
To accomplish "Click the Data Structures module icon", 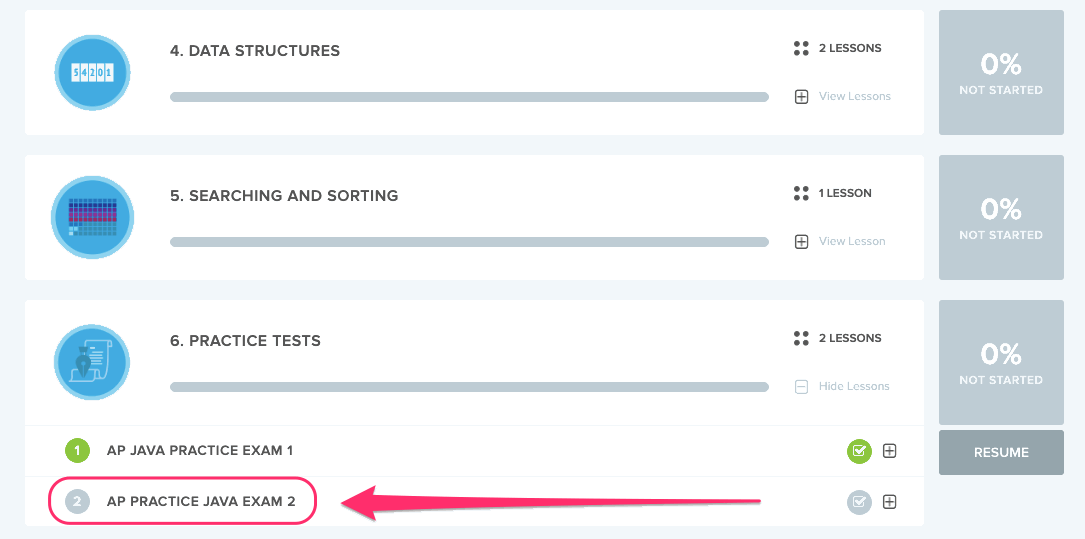I will (92, 72).
